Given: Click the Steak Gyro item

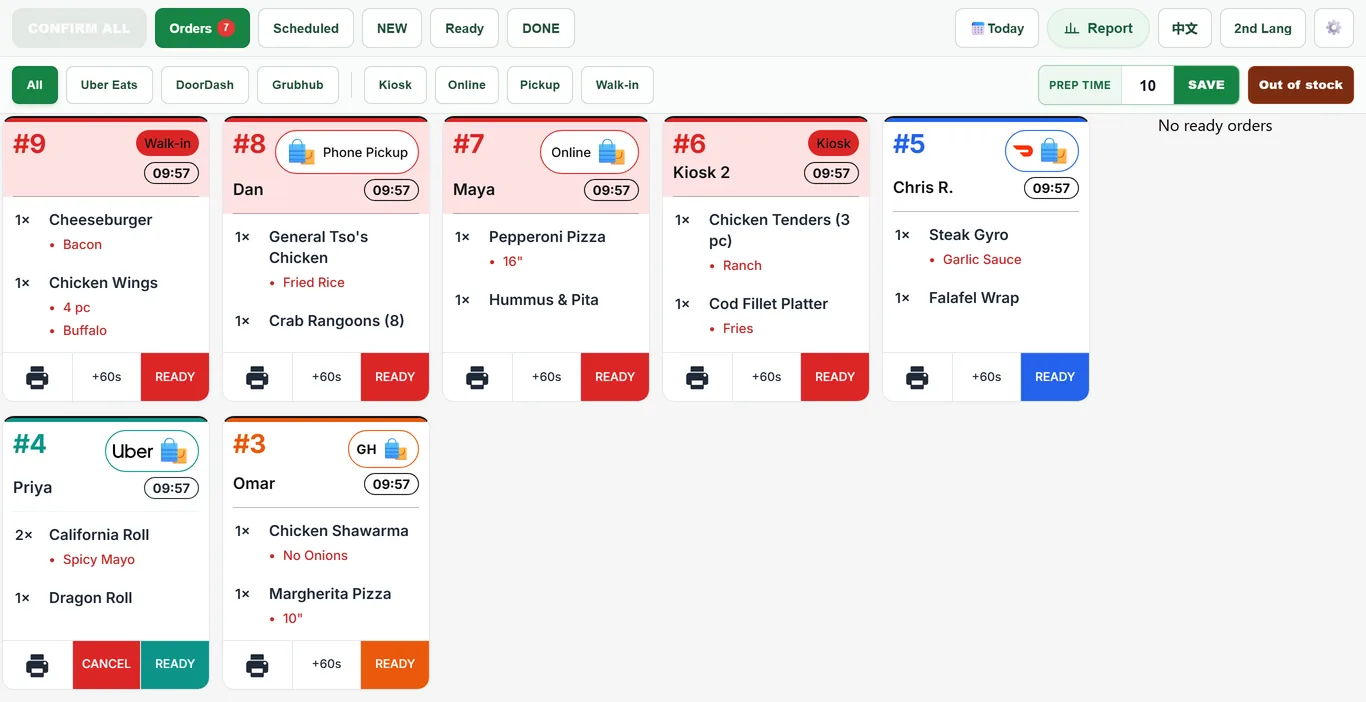Looking at the screenshot, I should [x=968, y=235].
